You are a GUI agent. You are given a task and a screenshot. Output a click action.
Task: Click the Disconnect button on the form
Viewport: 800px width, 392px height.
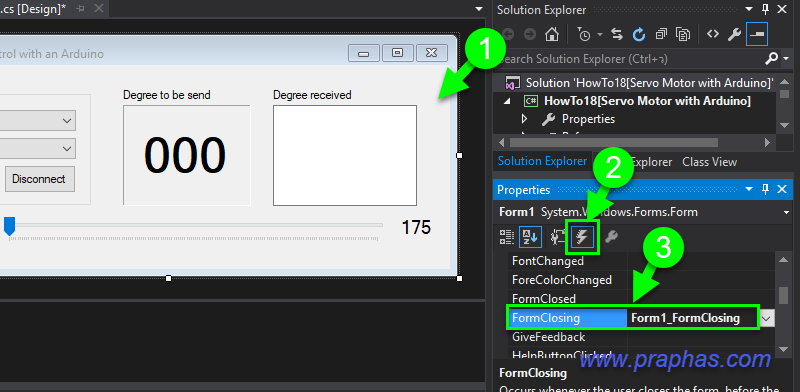pos(39,179)
